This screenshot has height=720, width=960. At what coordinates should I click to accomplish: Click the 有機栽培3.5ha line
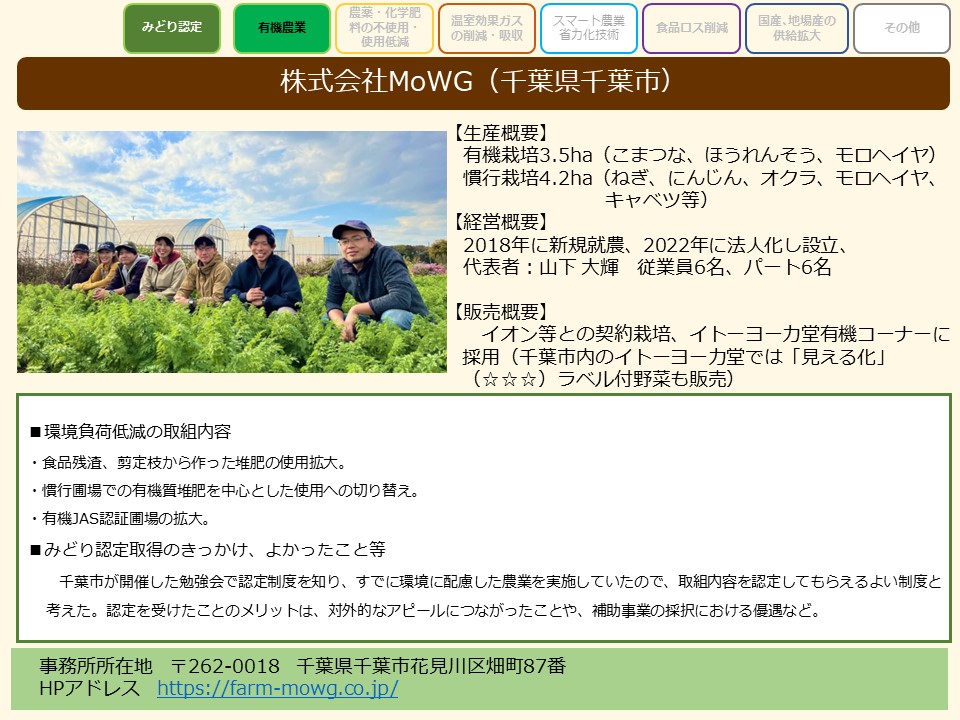point(700,156)
